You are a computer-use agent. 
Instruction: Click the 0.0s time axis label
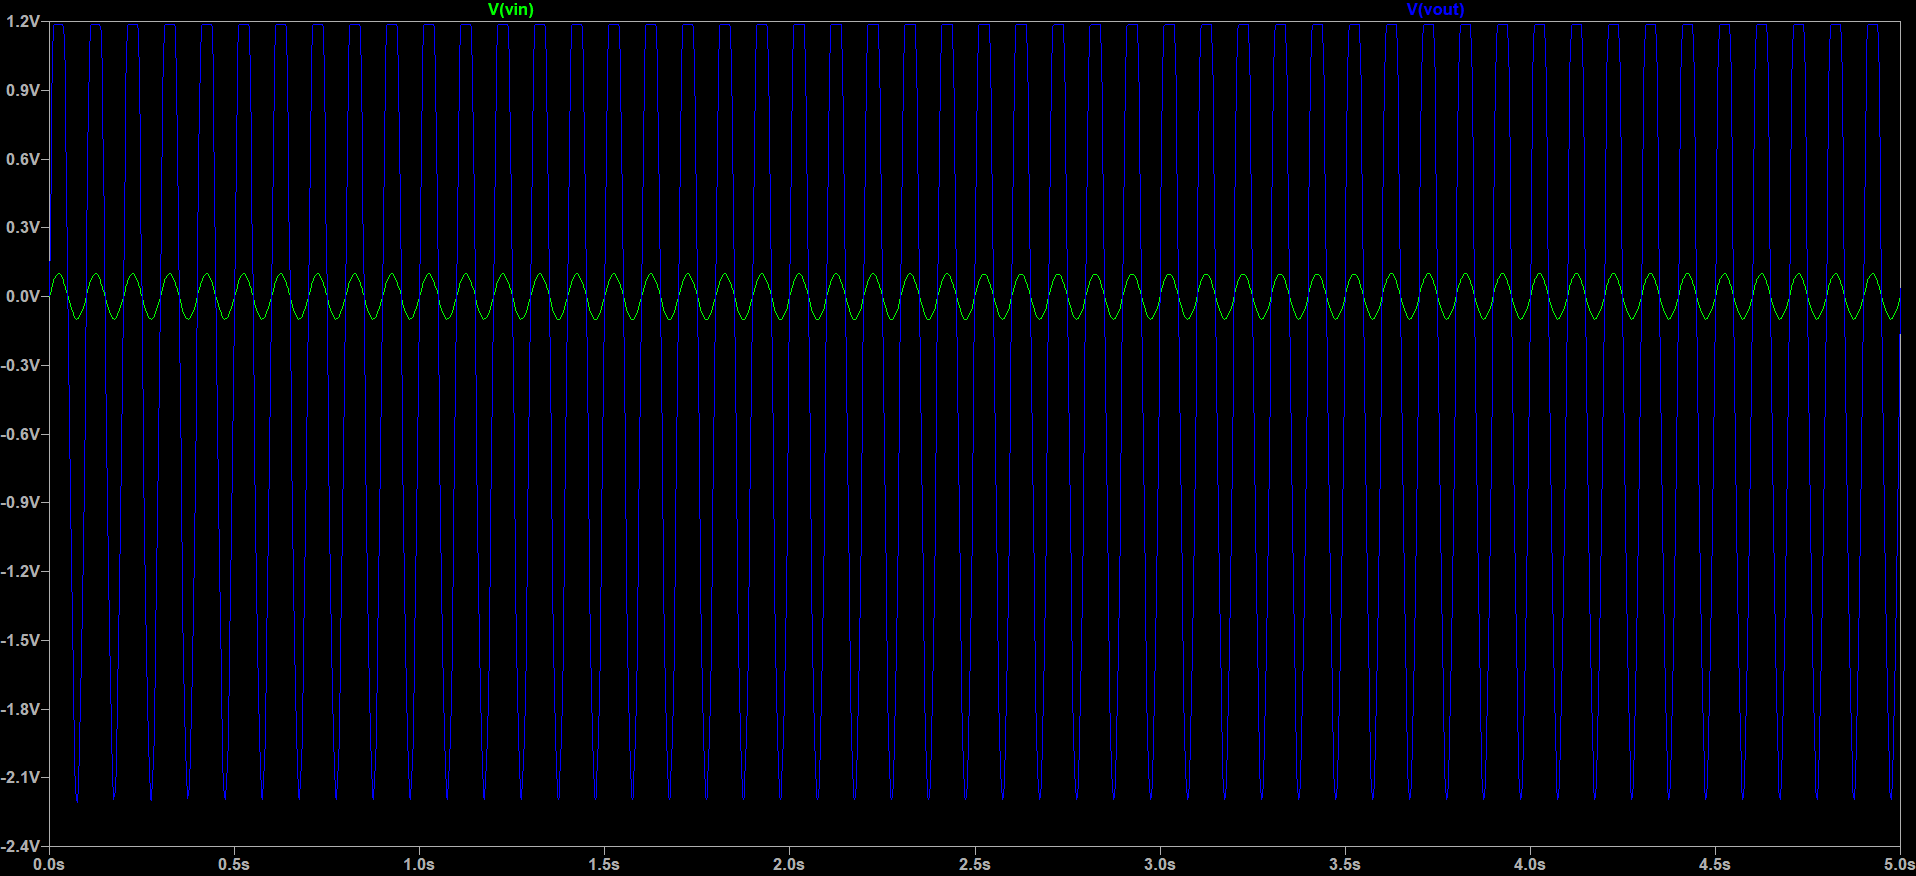click(49, 864)
